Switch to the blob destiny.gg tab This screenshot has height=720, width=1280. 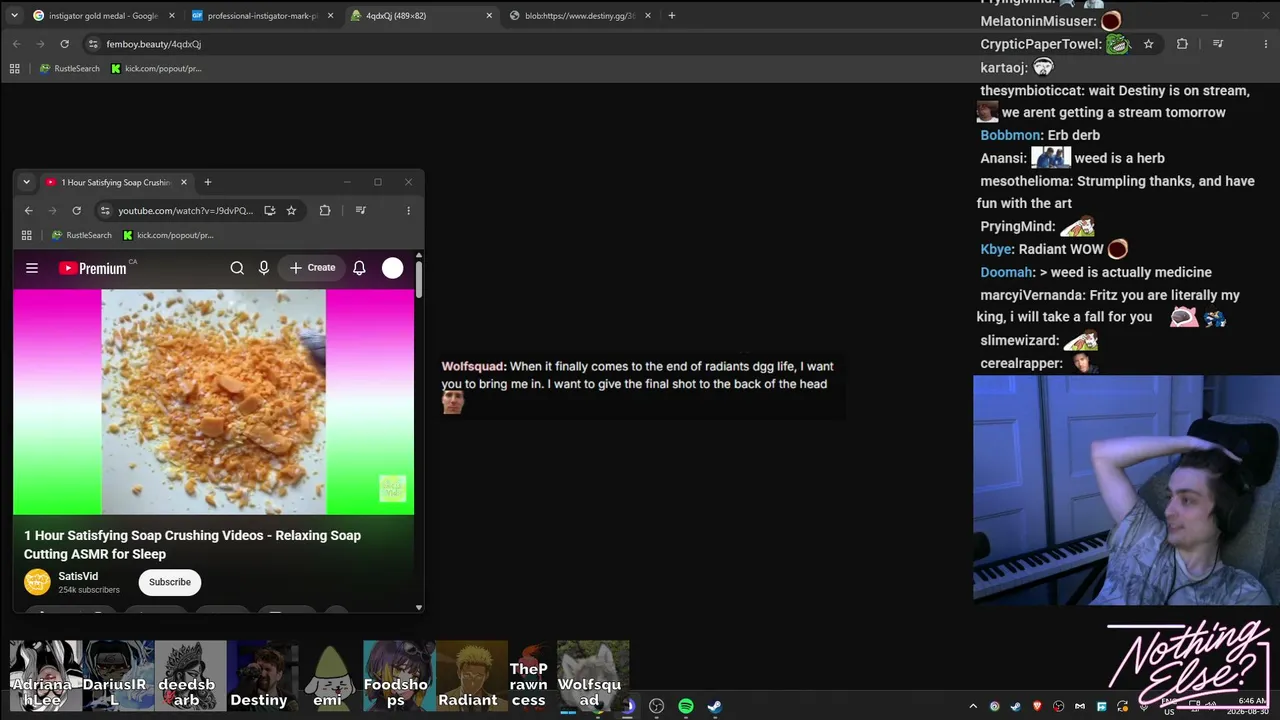coord(581,16)
